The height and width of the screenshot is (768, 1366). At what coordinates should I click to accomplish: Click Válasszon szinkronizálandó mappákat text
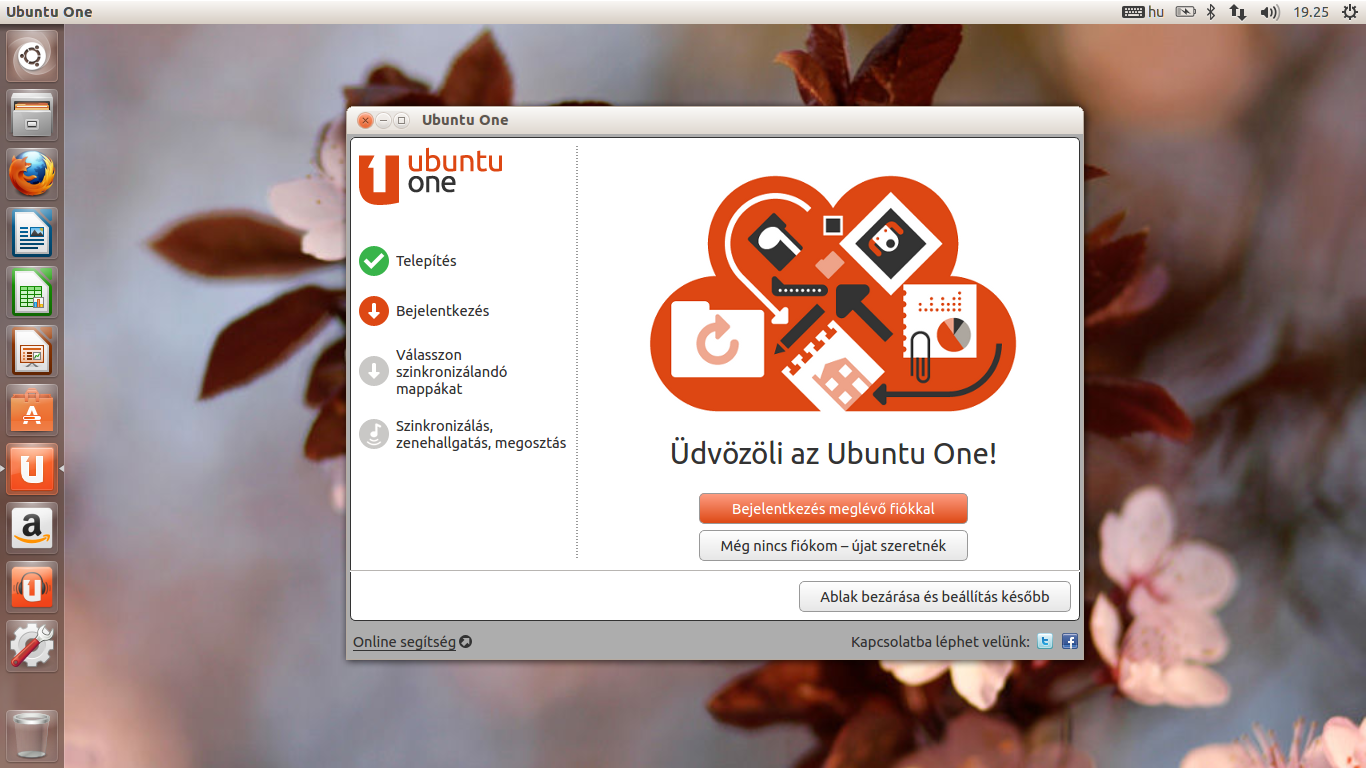pos(452,372)
